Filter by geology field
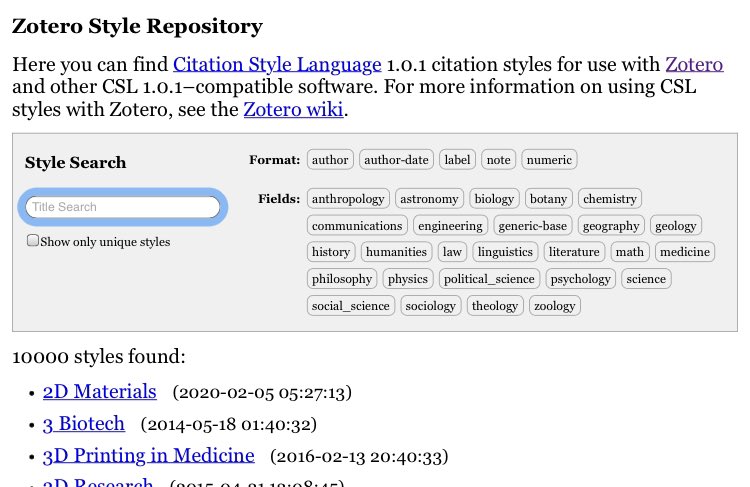 click(676, 225)
